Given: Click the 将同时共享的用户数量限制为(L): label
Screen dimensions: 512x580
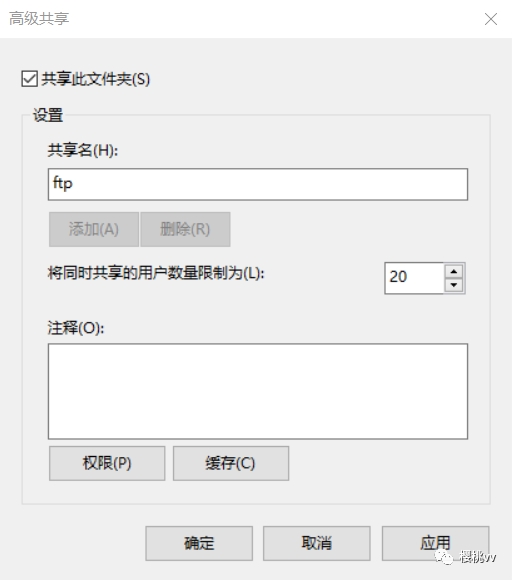Looking at the screenshot, I should click(156, 273).
